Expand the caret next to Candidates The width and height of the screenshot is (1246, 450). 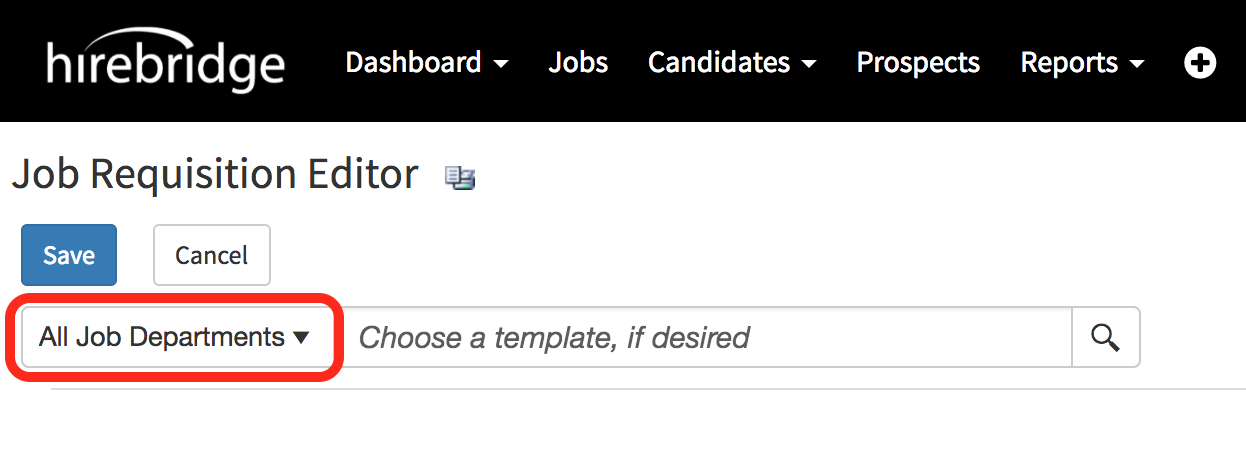click(808, 65)
